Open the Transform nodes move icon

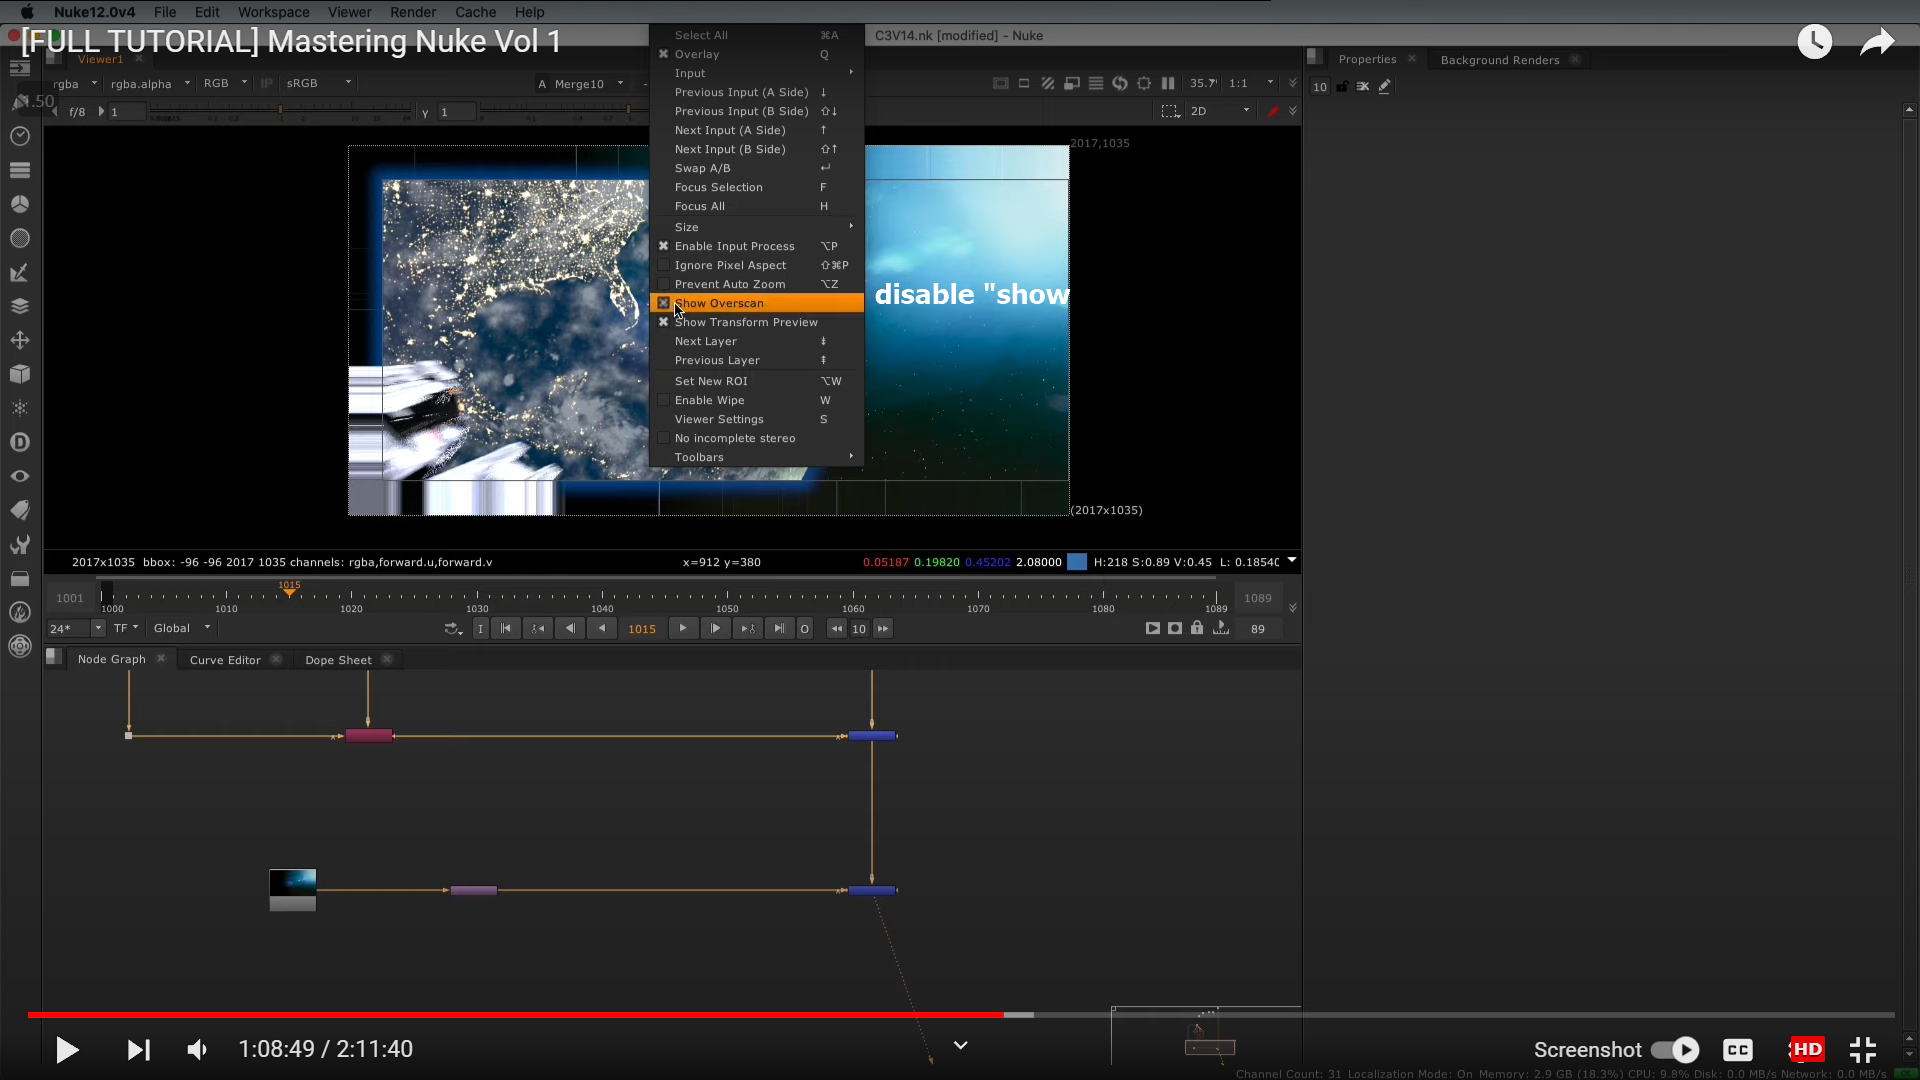pos(19,340)
